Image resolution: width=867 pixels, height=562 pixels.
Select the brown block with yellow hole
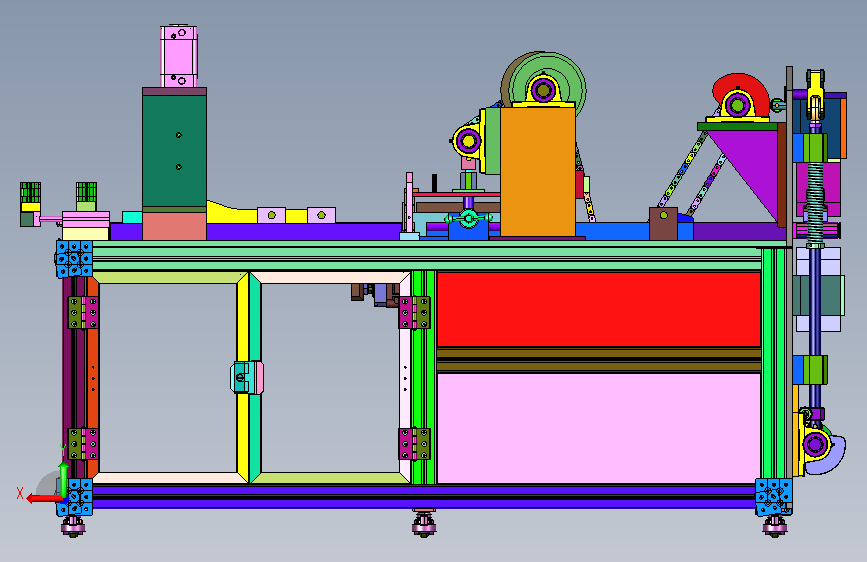[x=663, y=223]
